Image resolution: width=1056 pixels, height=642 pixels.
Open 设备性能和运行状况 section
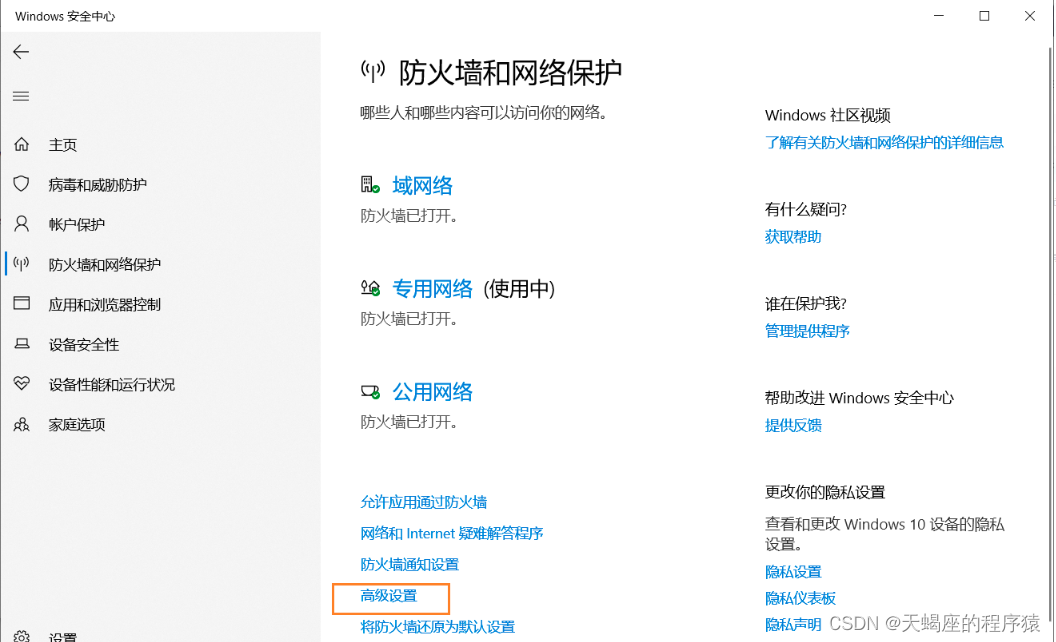[x=112, y=385]
